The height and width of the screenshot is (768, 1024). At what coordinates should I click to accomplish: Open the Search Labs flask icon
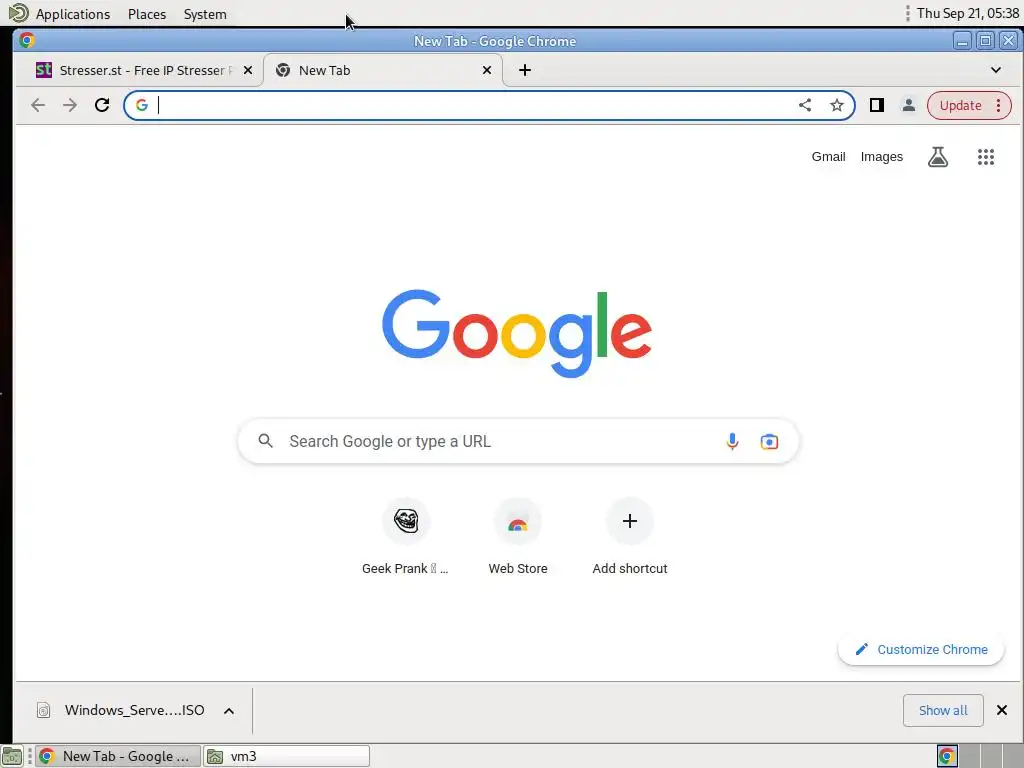coord(938,157)
